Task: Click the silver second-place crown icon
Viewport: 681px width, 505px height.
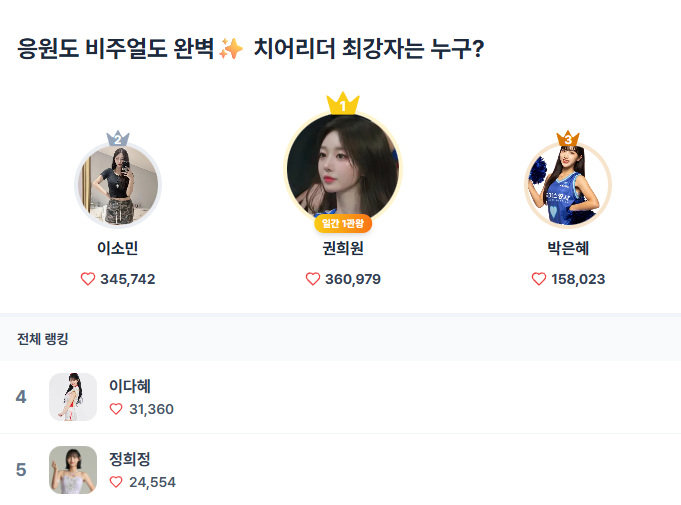Action: 118,138
